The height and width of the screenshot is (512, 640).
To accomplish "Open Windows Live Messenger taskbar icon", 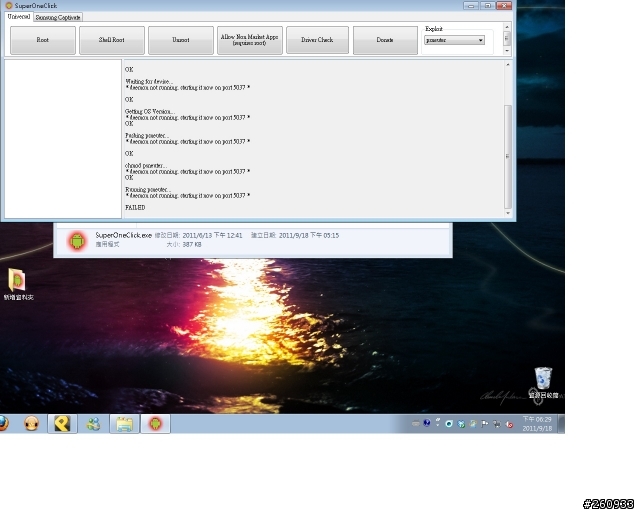I will tap(93, 423).
